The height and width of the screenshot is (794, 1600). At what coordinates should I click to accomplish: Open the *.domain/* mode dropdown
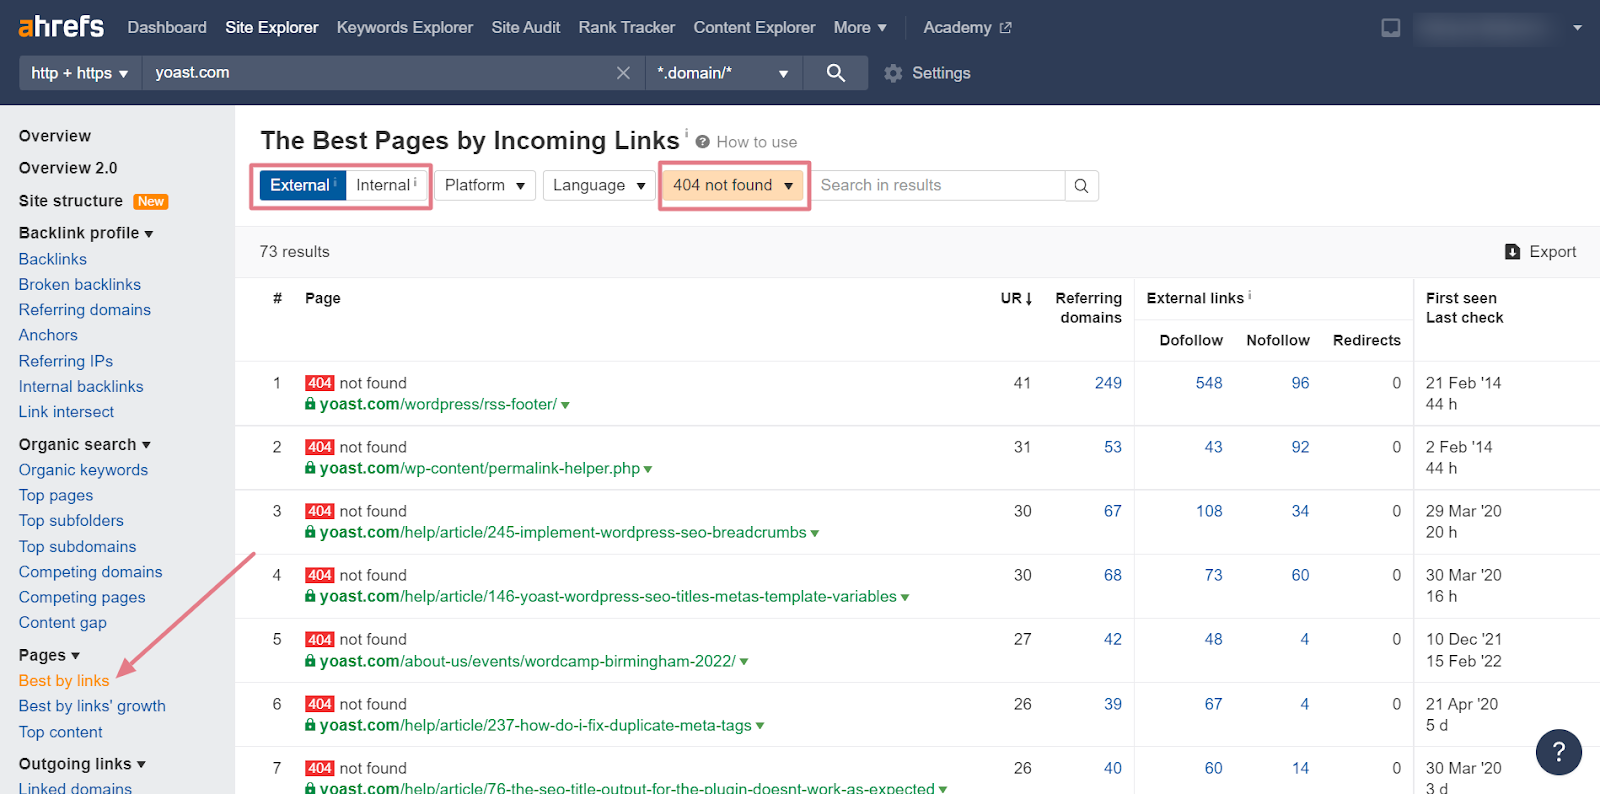click(x=723, y=73)
